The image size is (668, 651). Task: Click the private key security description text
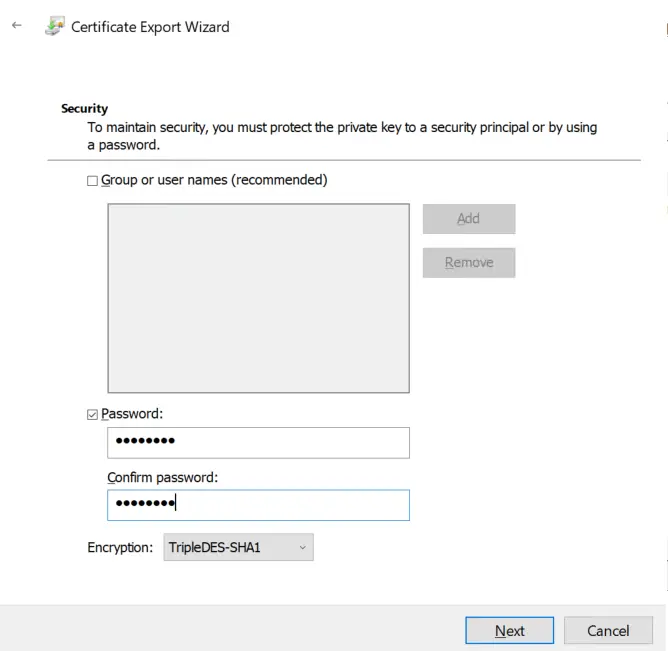[x=340, y=136]
